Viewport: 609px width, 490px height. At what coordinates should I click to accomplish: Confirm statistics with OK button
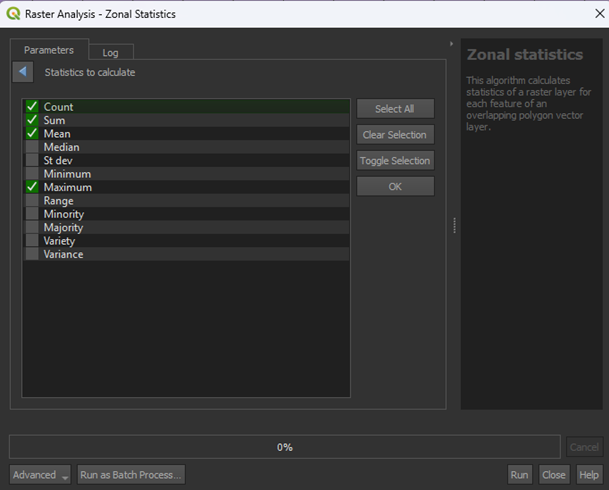395,187
